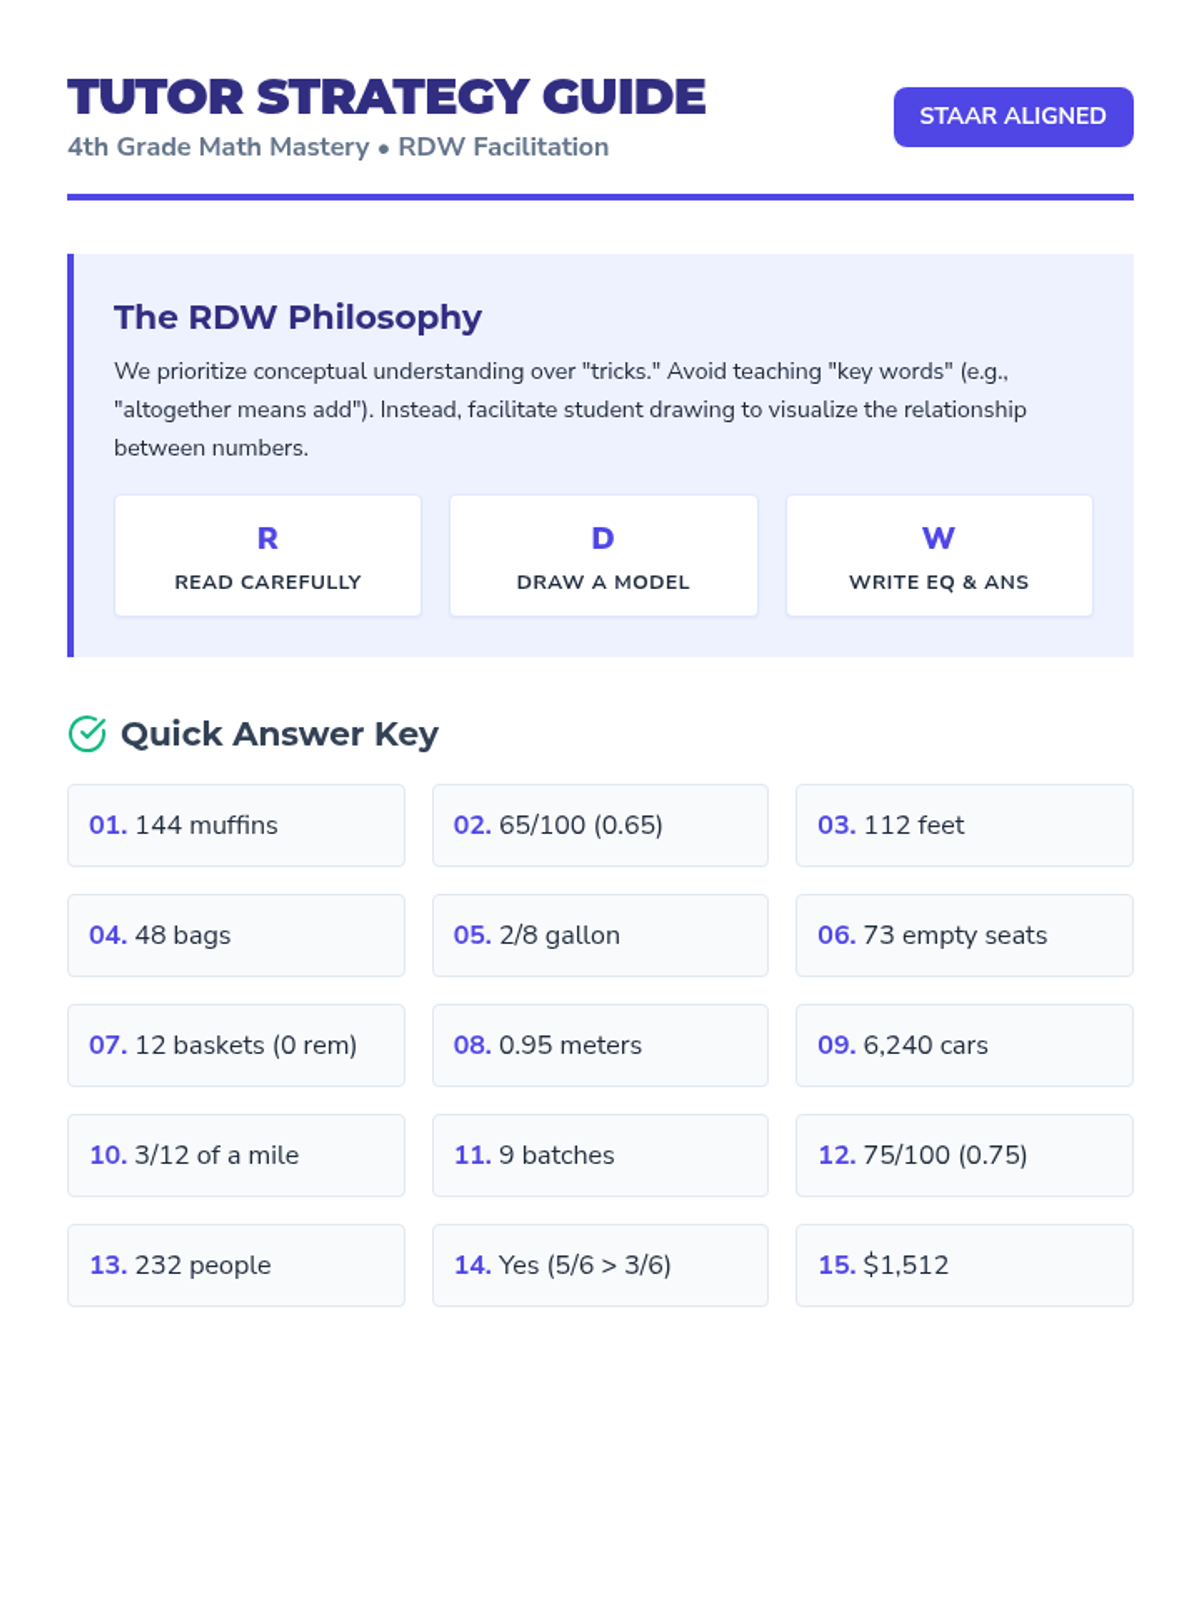Screen dimensions: 1200x1600
Task: Click the green checkmark icon beside Quick Answer Key
Action: tap(87, 734)
